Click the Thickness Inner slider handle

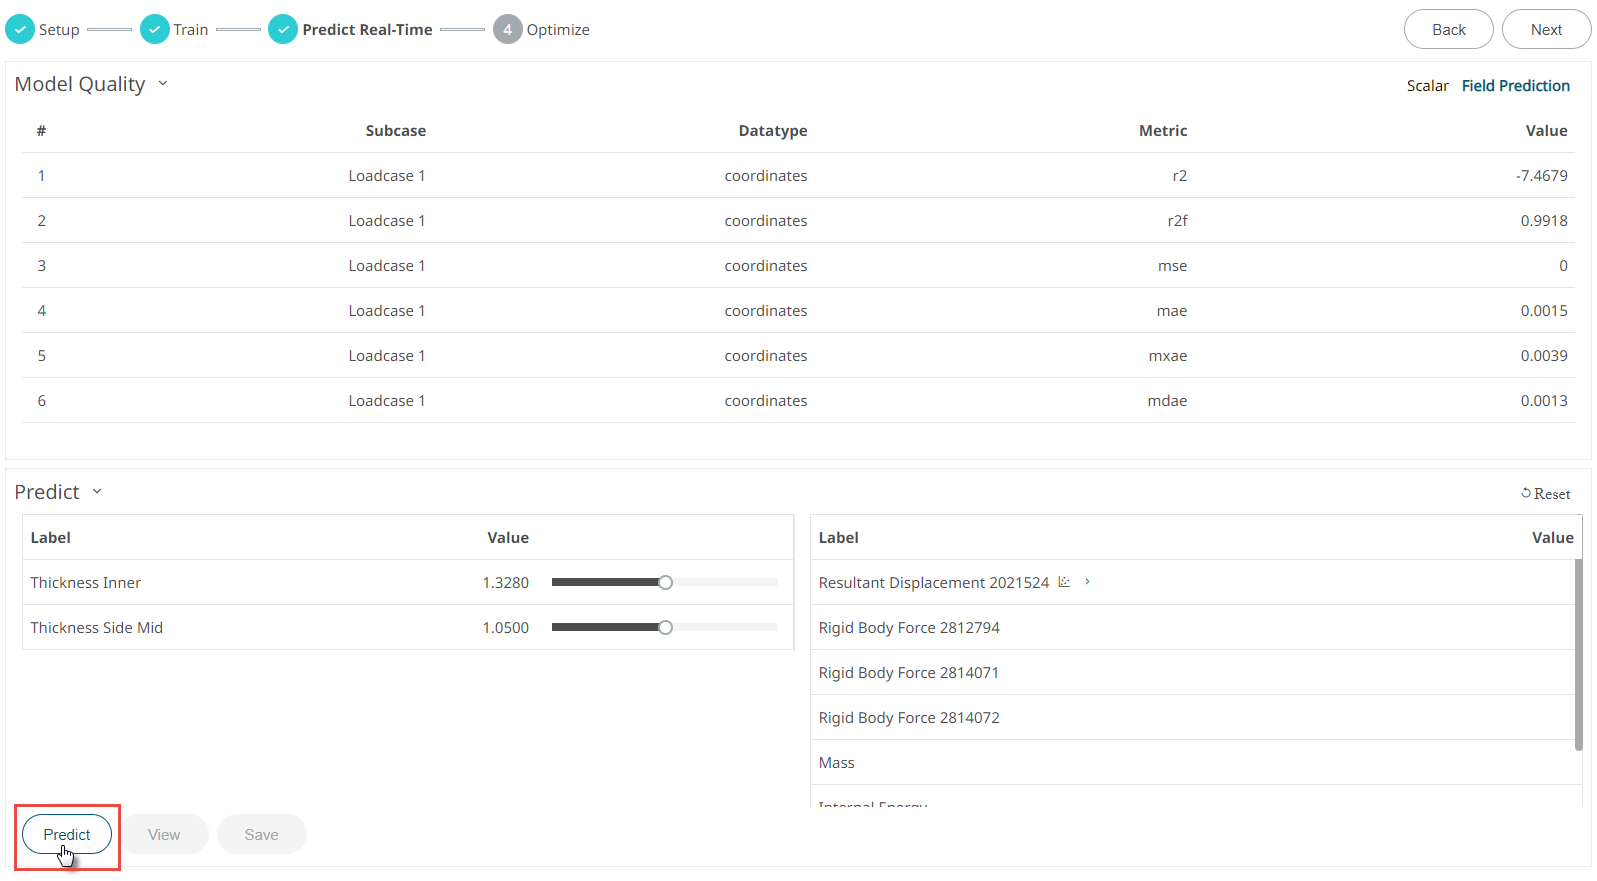665,583
